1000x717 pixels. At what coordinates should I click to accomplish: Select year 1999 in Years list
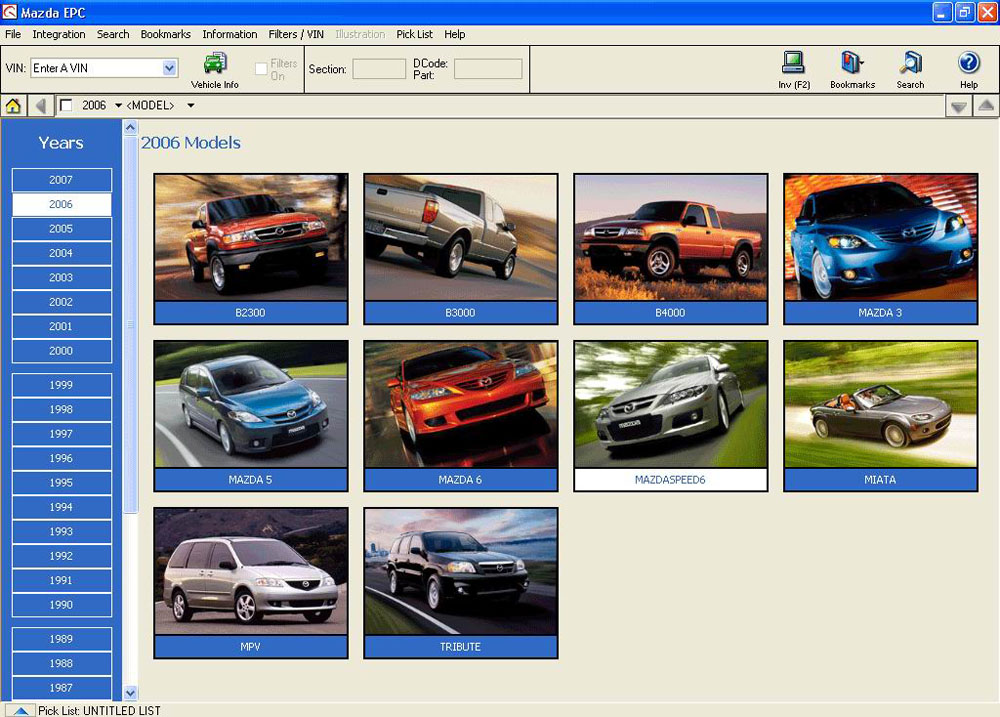[x=61, y=385]
